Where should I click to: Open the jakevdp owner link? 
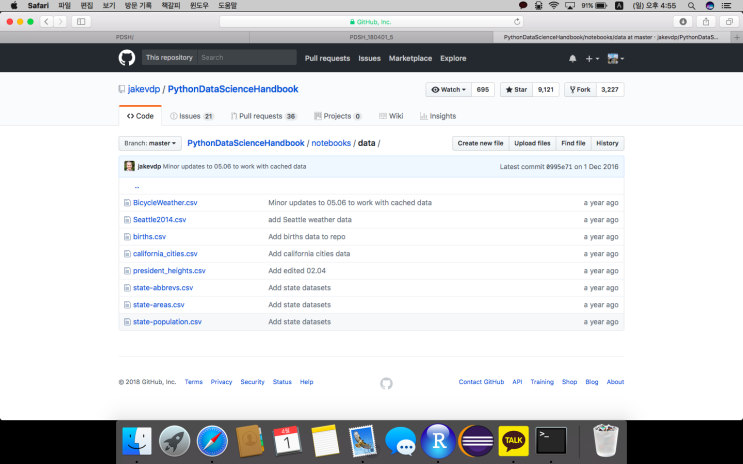click(x=144, y=89)
